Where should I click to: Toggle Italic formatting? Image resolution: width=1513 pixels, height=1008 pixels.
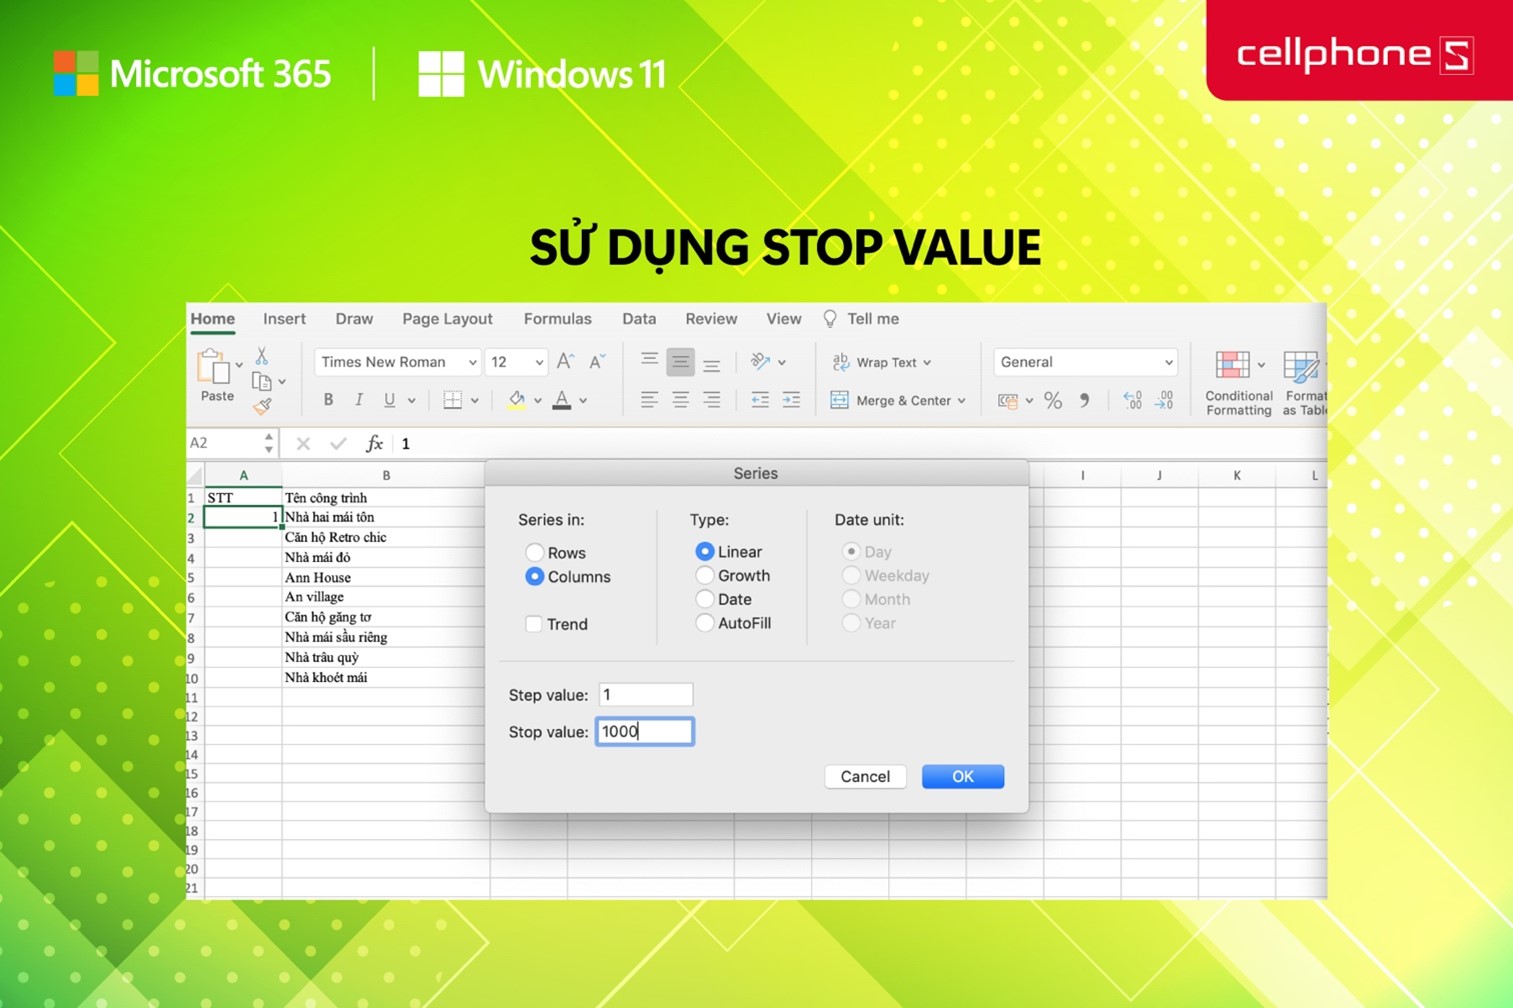[x=358, y=400]
